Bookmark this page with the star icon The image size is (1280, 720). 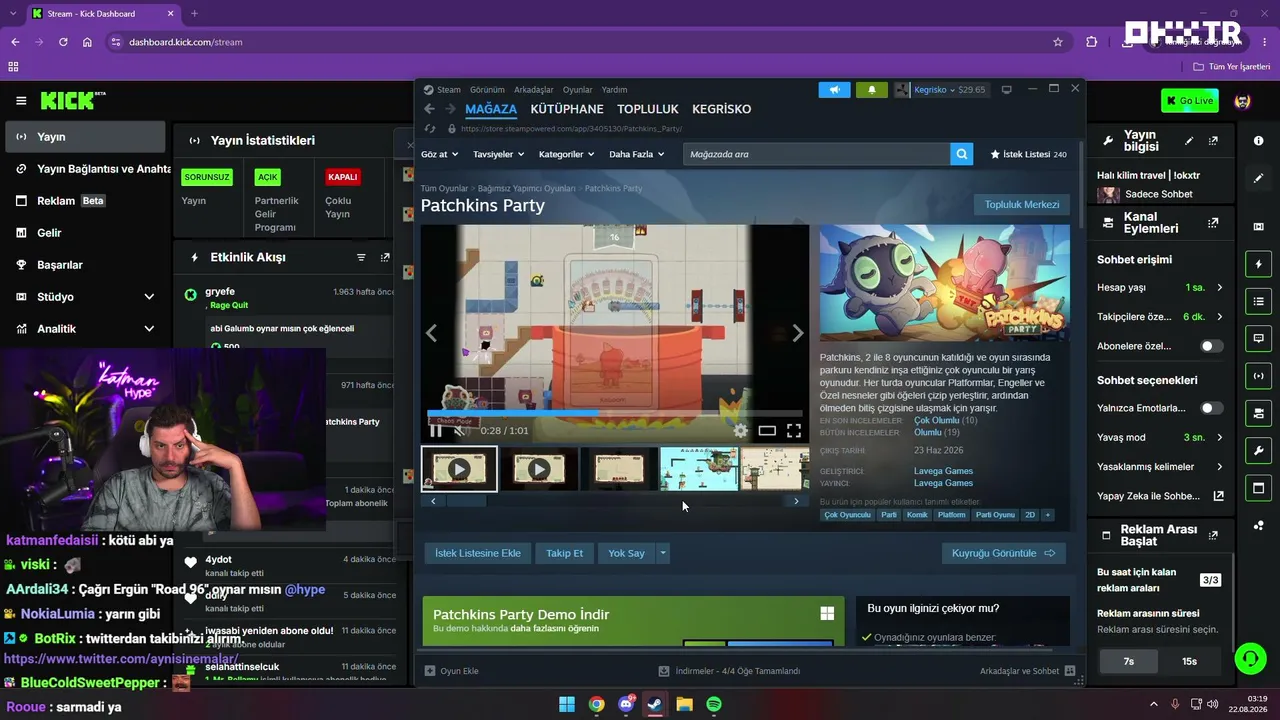tap(1058, 42)
